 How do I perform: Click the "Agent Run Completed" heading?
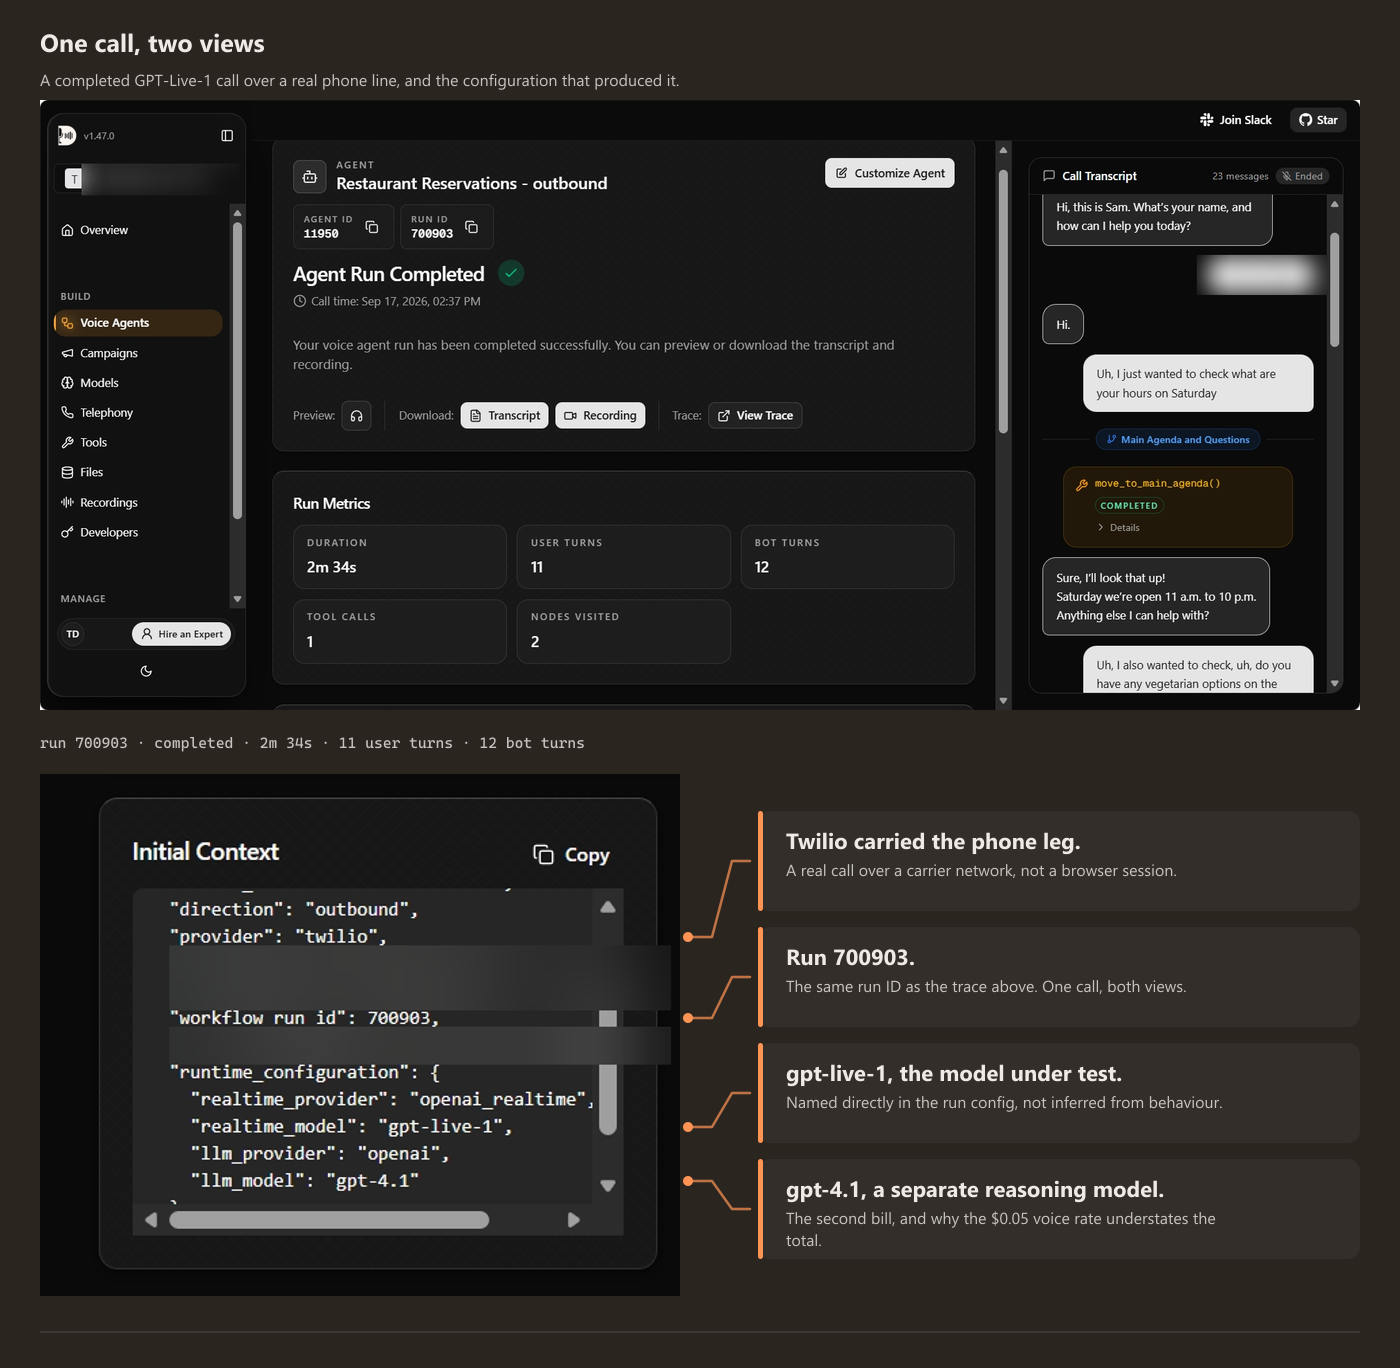389,274
